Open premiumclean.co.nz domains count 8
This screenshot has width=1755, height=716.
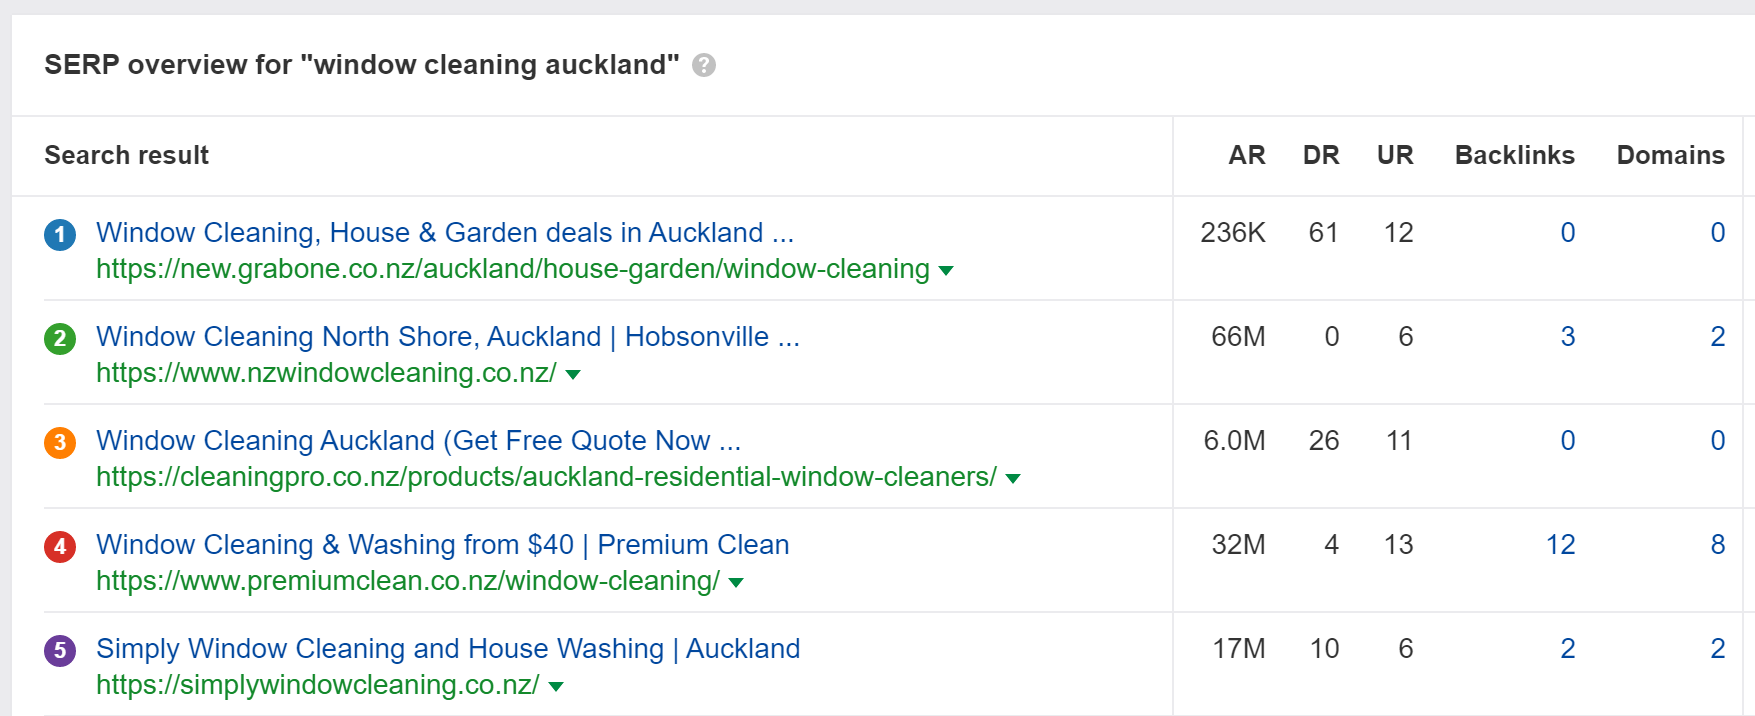(x=1717, y=545)
